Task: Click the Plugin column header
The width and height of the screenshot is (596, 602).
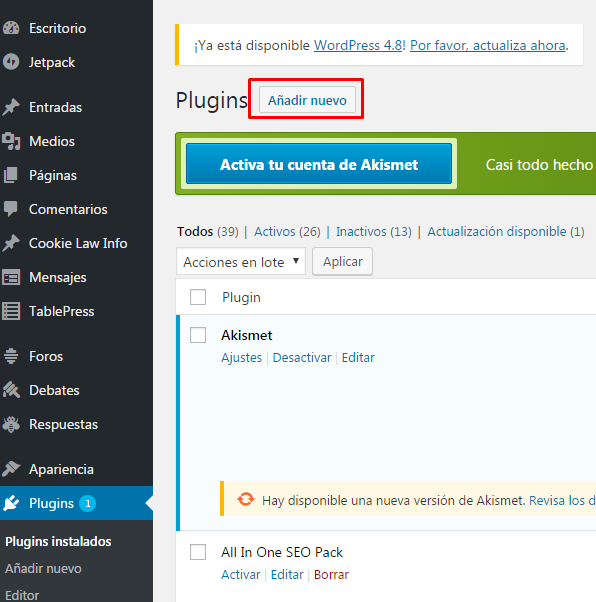Action: [242, 297]
